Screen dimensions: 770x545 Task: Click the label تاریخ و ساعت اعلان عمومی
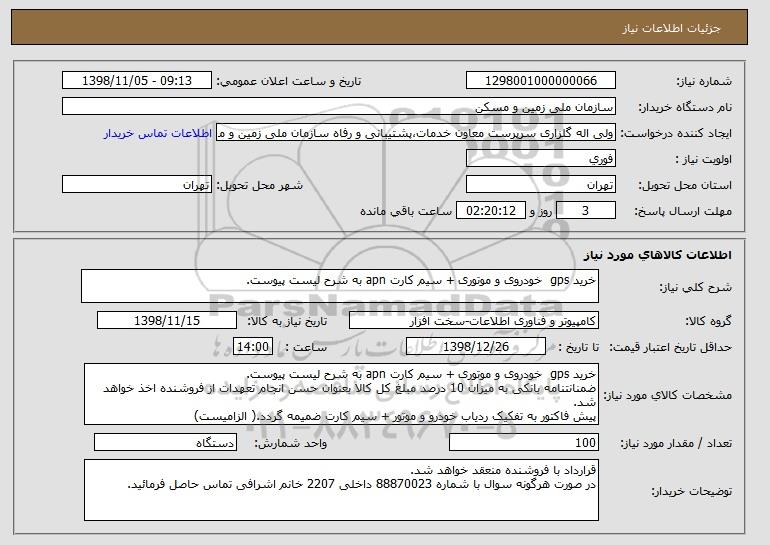click(x=289, y=81)
